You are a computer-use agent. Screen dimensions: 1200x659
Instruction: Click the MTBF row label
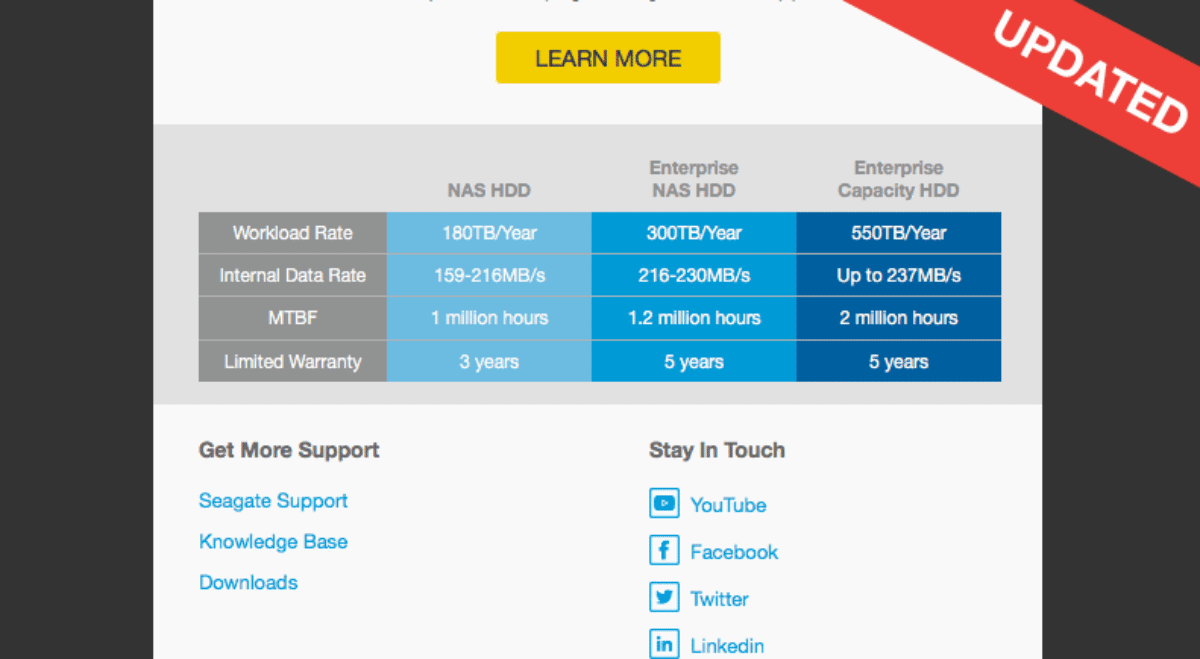(x=293, y=318)
